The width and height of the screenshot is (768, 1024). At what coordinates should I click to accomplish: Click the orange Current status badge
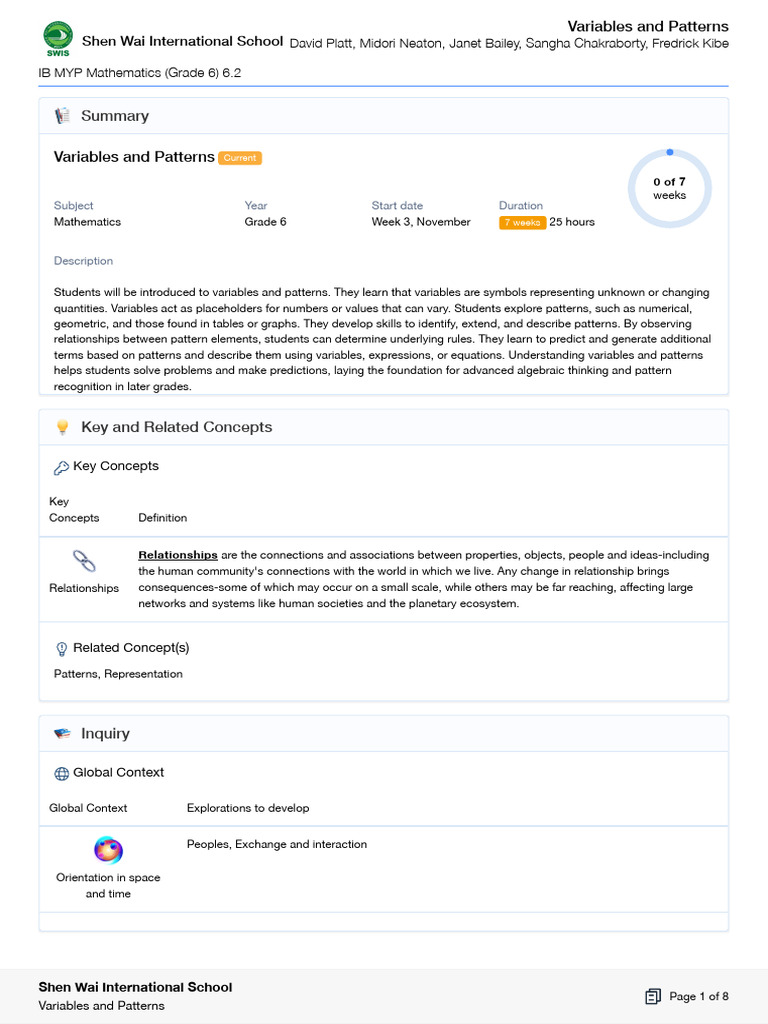(240, 158)
